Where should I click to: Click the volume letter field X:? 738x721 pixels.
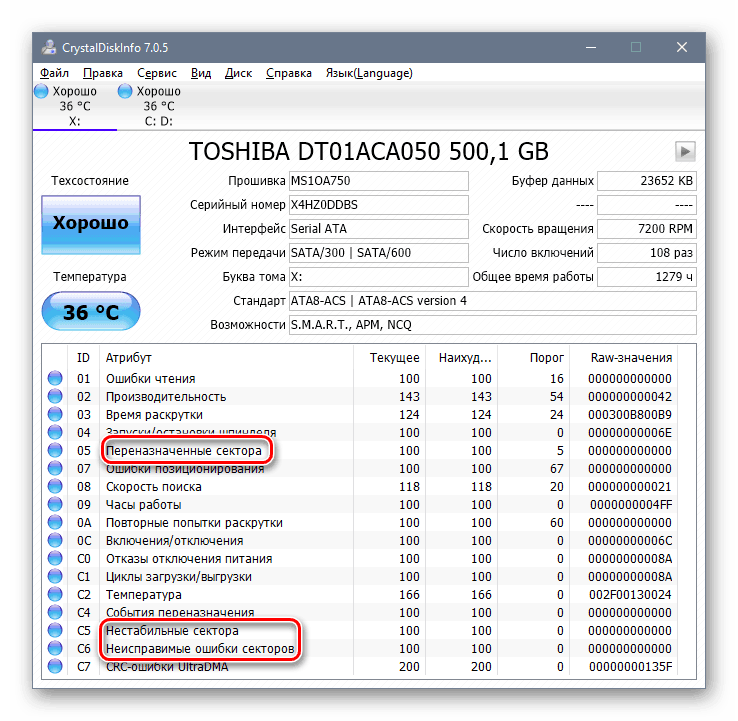tap(379, 277)
